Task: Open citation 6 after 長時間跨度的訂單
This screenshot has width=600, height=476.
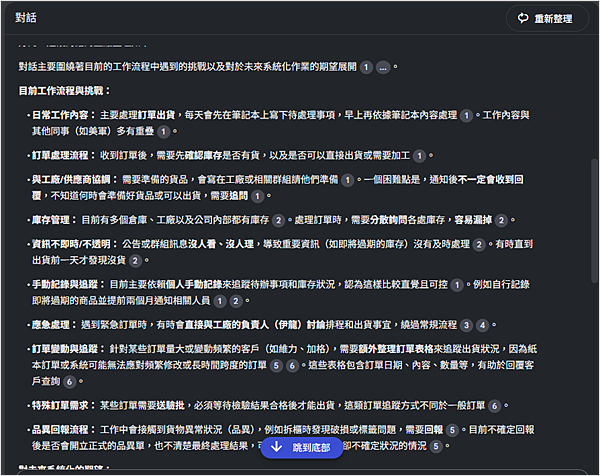Action: click(x=292, y=366)
